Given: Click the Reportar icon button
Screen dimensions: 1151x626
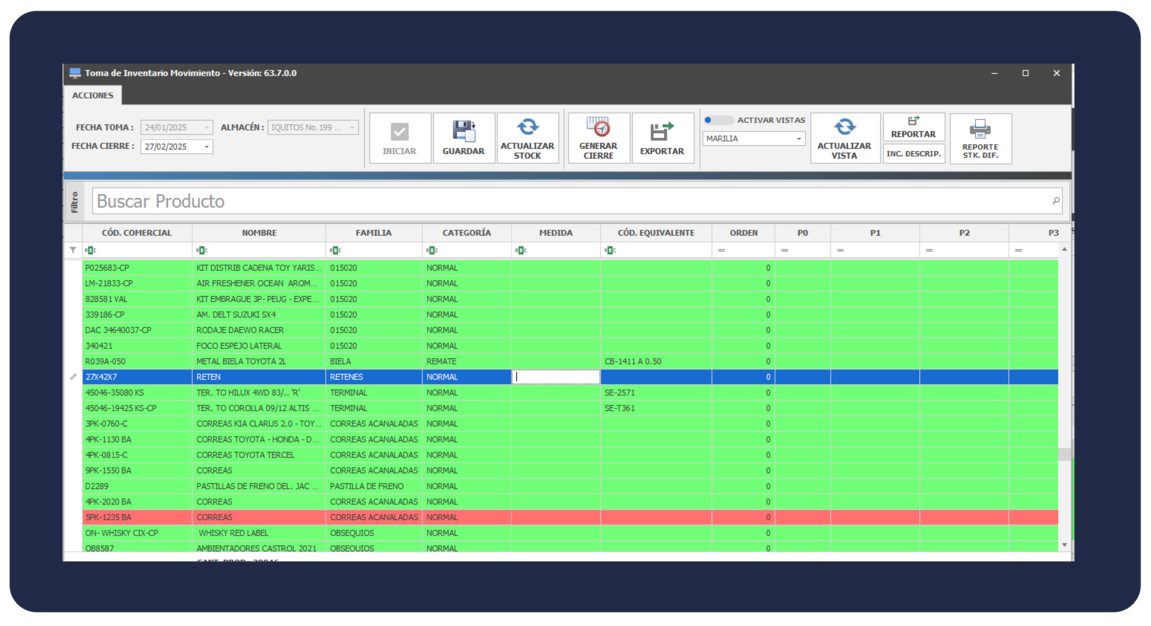Looking at the screenshot, I should [913, 121].
